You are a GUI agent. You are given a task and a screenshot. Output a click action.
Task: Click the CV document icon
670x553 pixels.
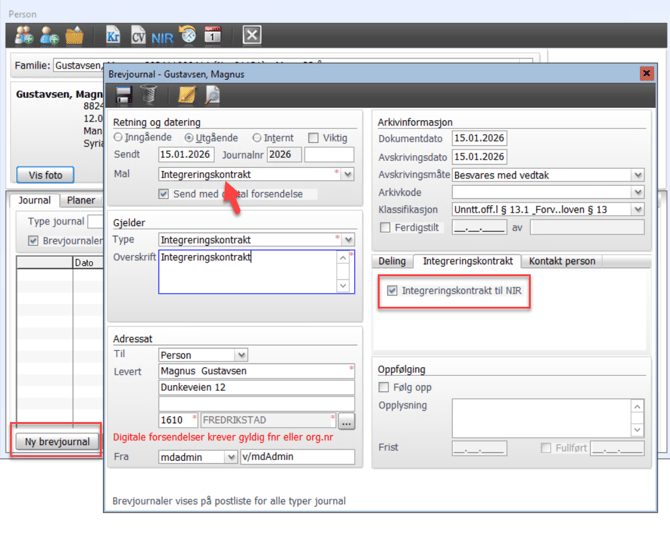pos(138,37)
